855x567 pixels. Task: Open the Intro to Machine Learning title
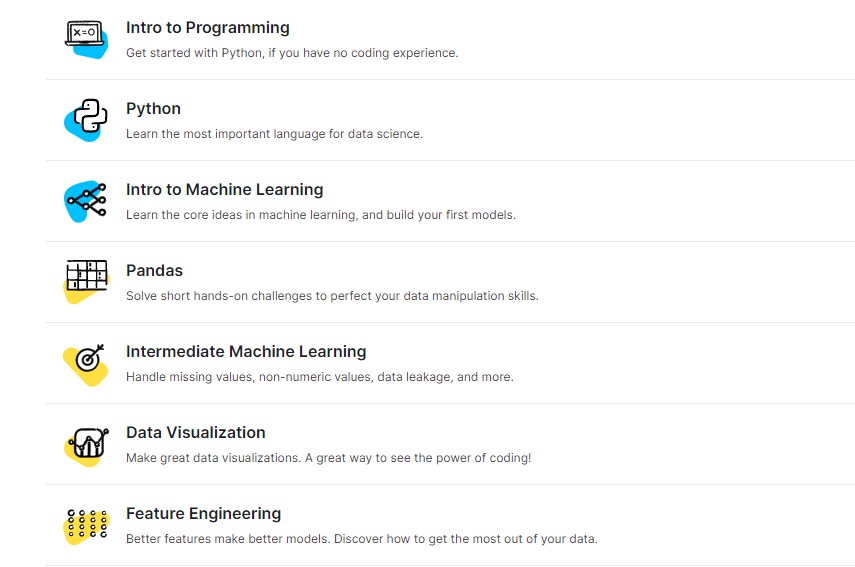pyautogui.click(x=225, y=189)
